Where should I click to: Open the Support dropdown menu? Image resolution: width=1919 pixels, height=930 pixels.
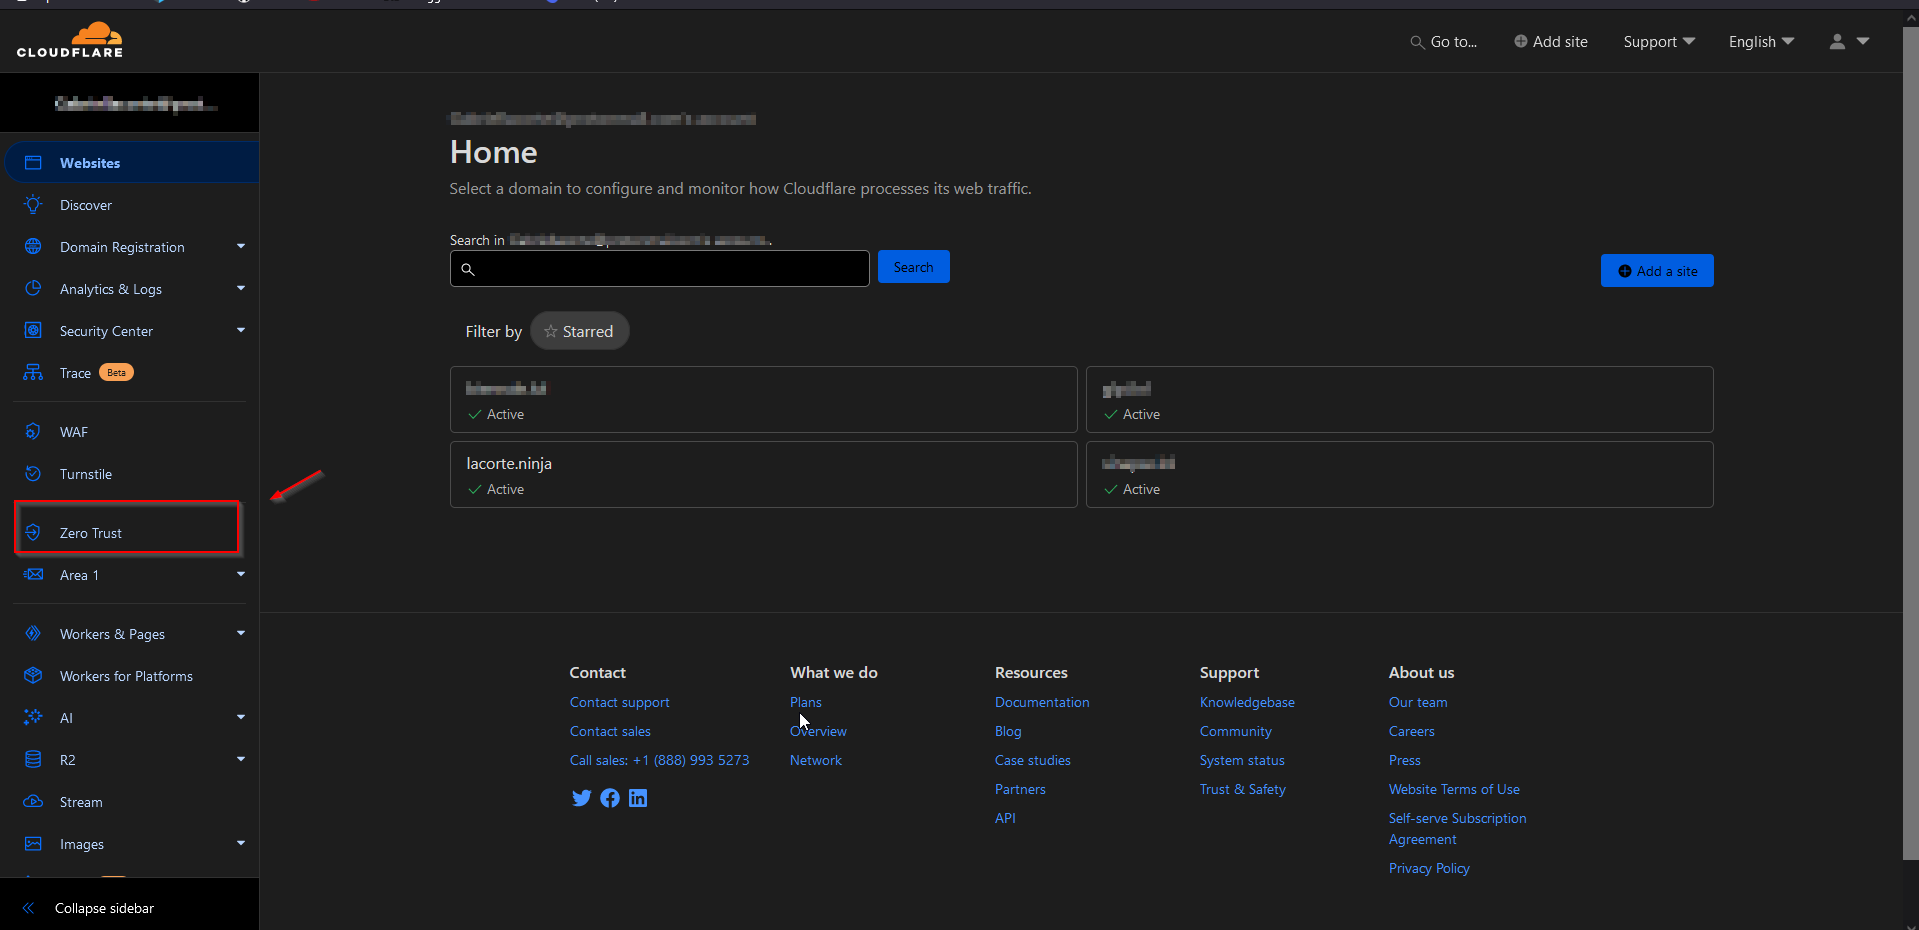pyautogui.click(x=1658, y=42)
